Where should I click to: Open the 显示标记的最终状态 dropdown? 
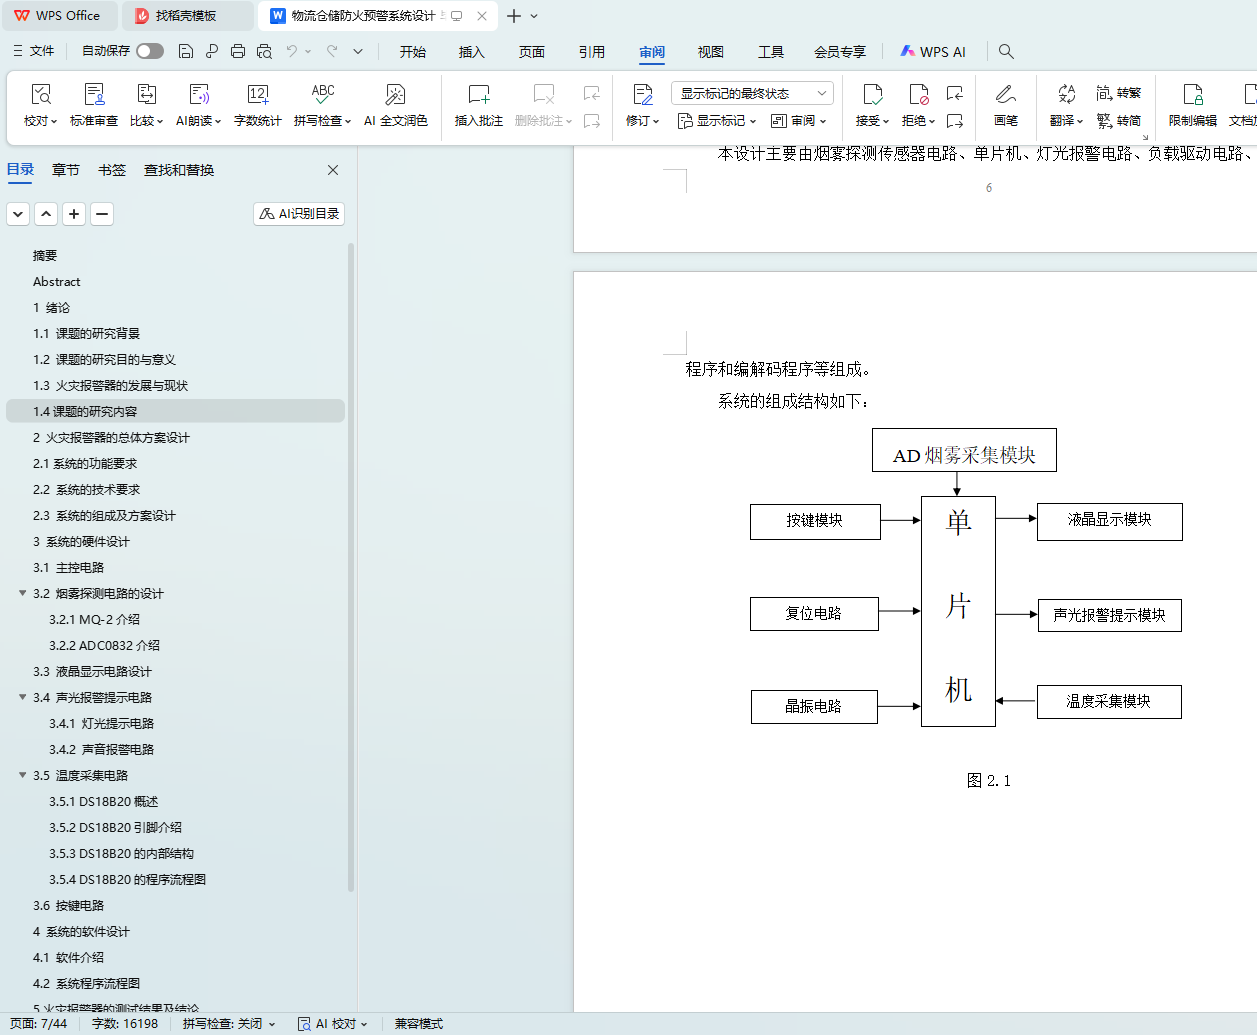(752, 93)
